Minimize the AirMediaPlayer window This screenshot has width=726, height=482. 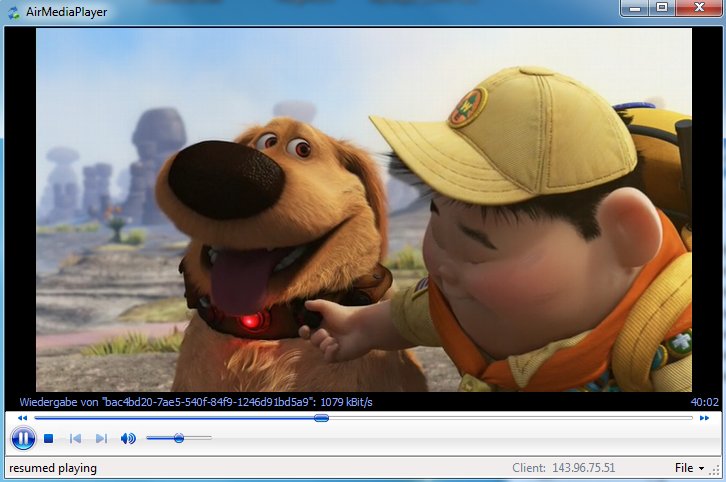click(x=634, y=8)
